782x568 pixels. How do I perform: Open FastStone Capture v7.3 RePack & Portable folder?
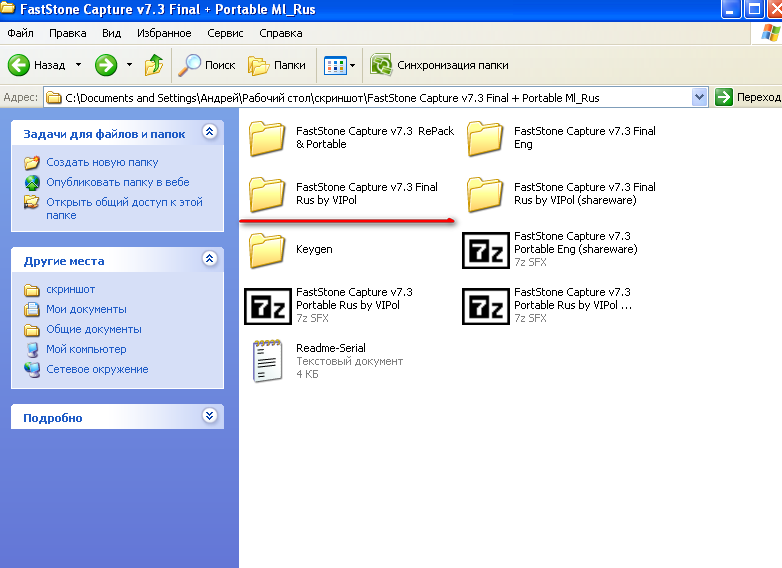(x=267, y=138)
